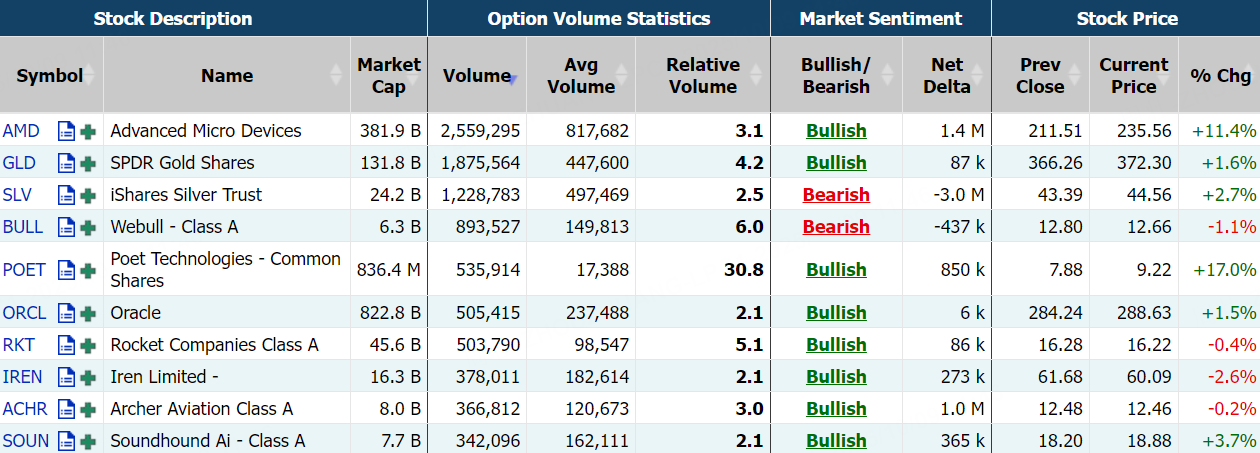The image size is (1260, 453).
Task: Click the green plus icon for SOUN
Action: (x=88, y=441)
